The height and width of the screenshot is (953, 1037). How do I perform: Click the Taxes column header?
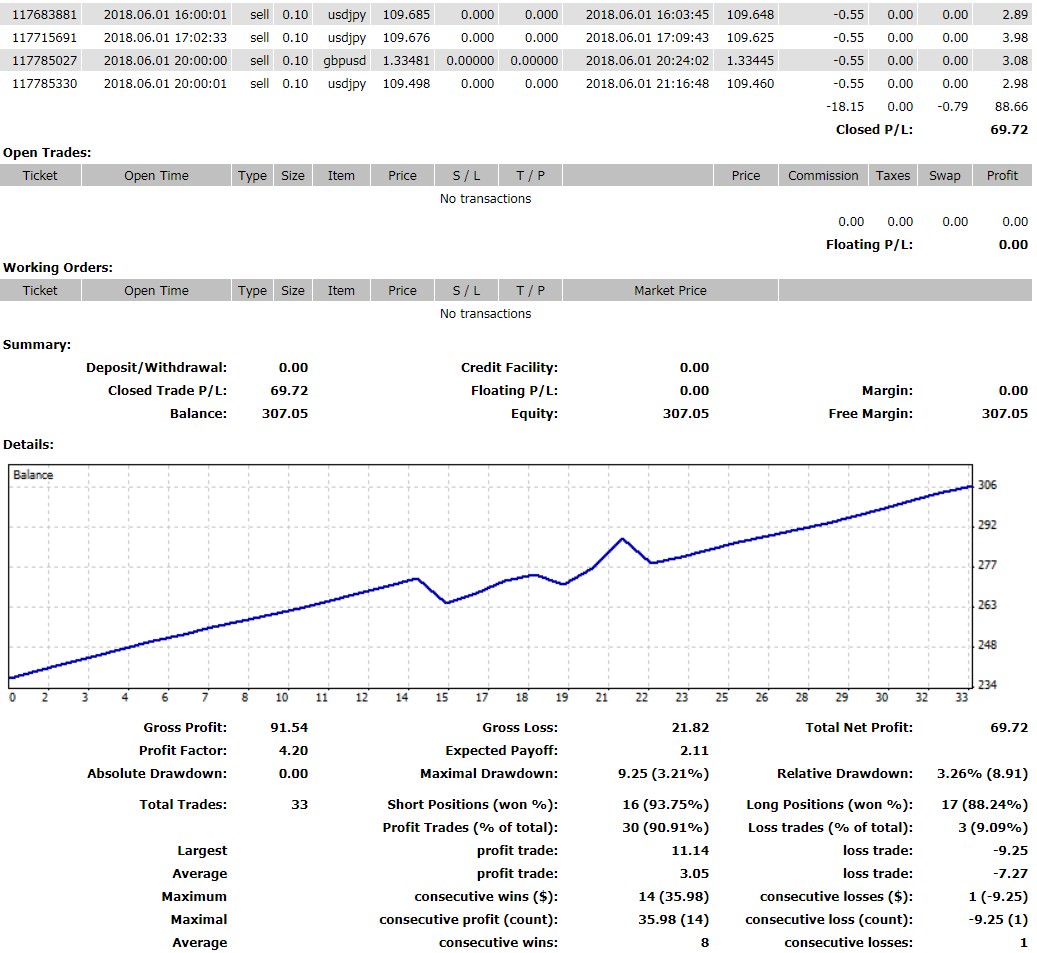[893, 176]
